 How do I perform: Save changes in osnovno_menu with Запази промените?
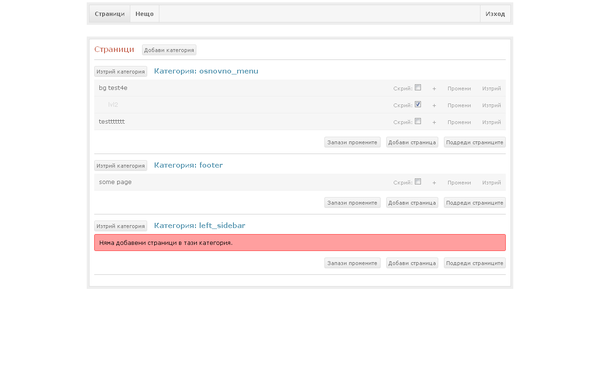point(352,142)
